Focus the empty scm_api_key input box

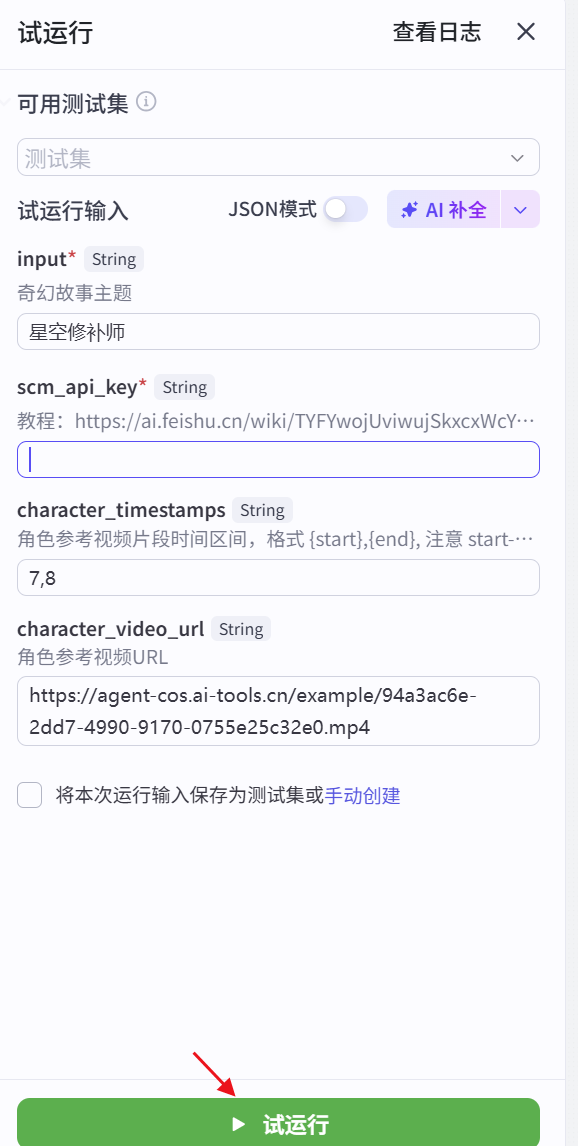(x=278, y=459)
